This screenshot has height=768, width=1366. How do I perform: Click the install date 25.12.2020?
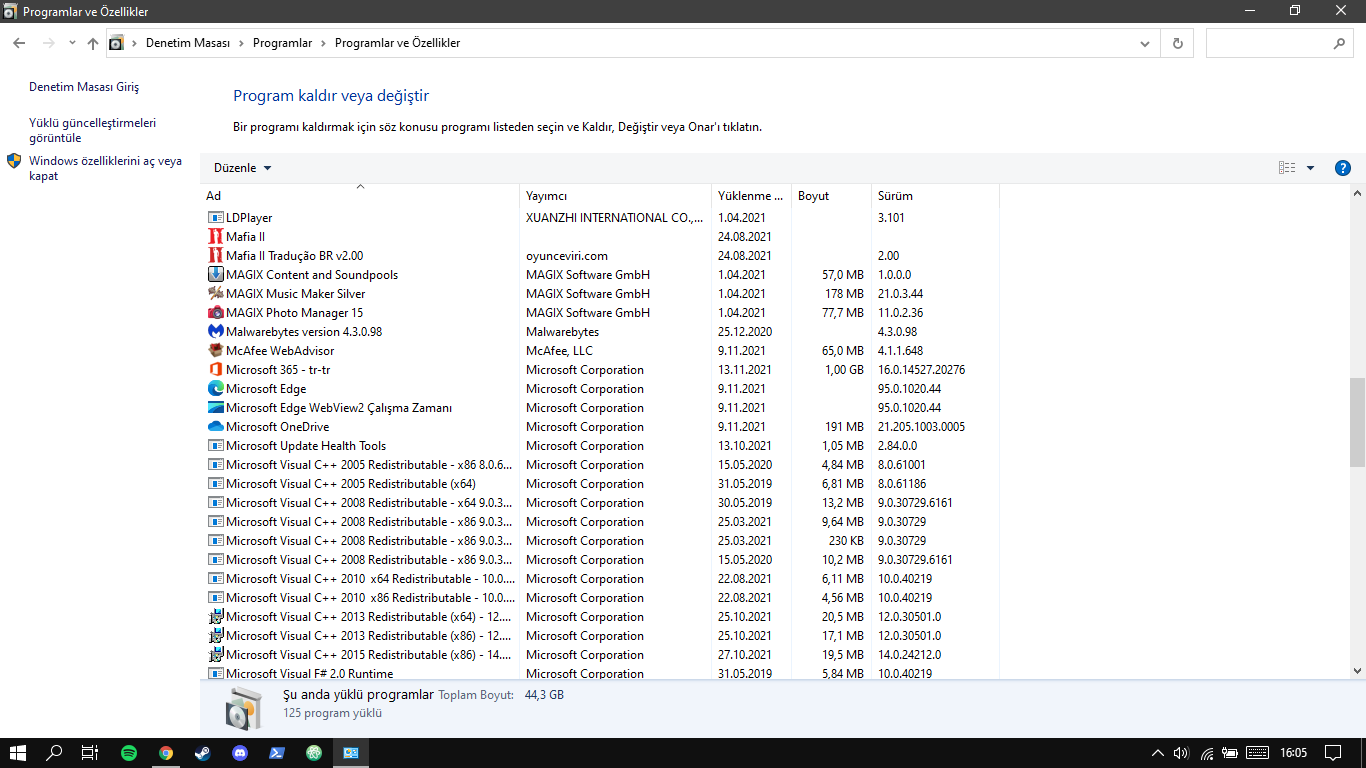[745, 331]
